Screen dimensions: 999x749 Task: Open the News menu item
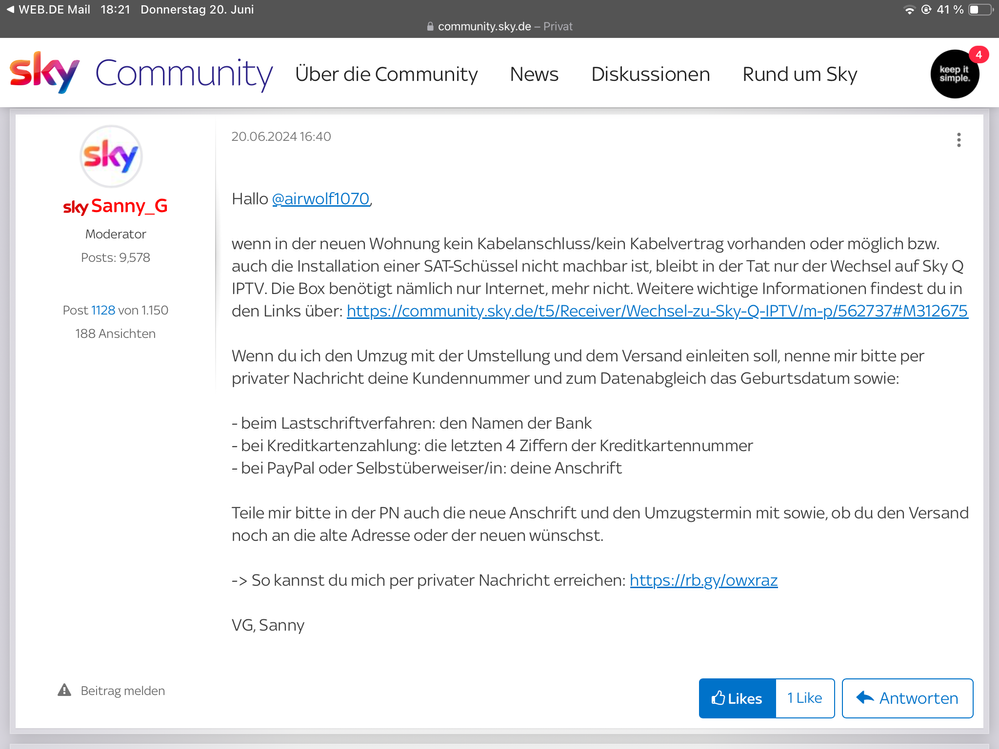point(534,74)
